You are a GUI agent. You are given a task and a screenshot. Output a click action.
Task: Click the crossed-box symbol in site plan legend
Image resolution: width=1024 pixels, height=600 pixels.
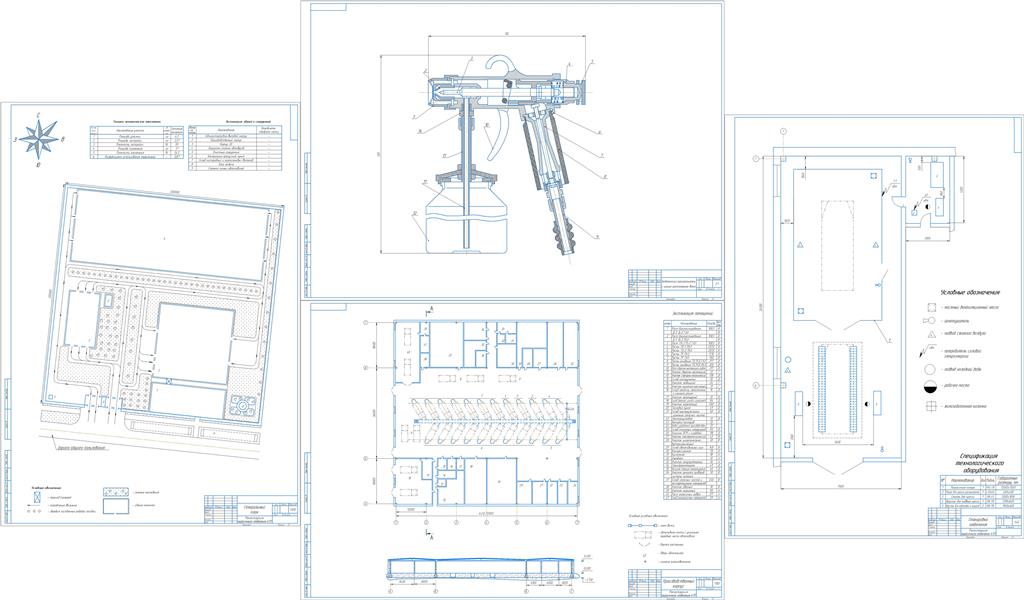[37, 496]
